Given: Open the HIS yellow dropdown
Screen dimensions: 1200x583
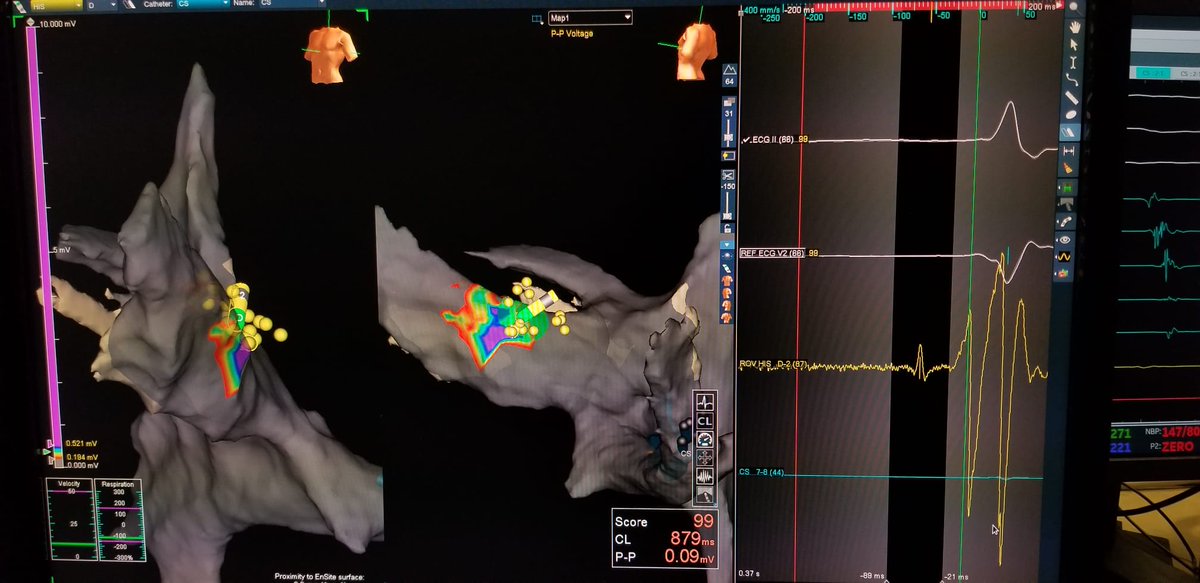Looking at the screenshot, I should (56, 6).
